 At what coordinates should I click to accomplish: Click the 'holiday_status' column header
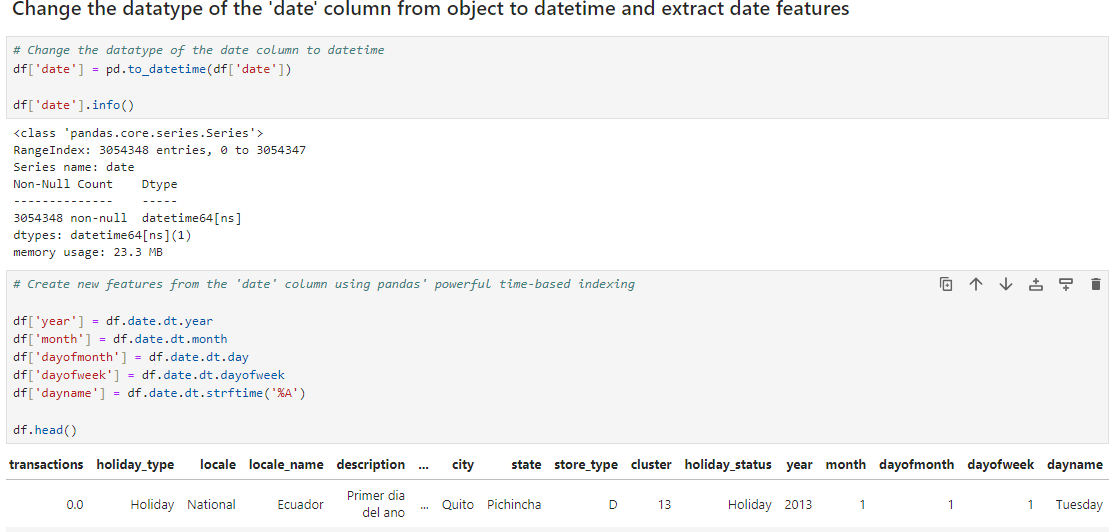(728, 464)
